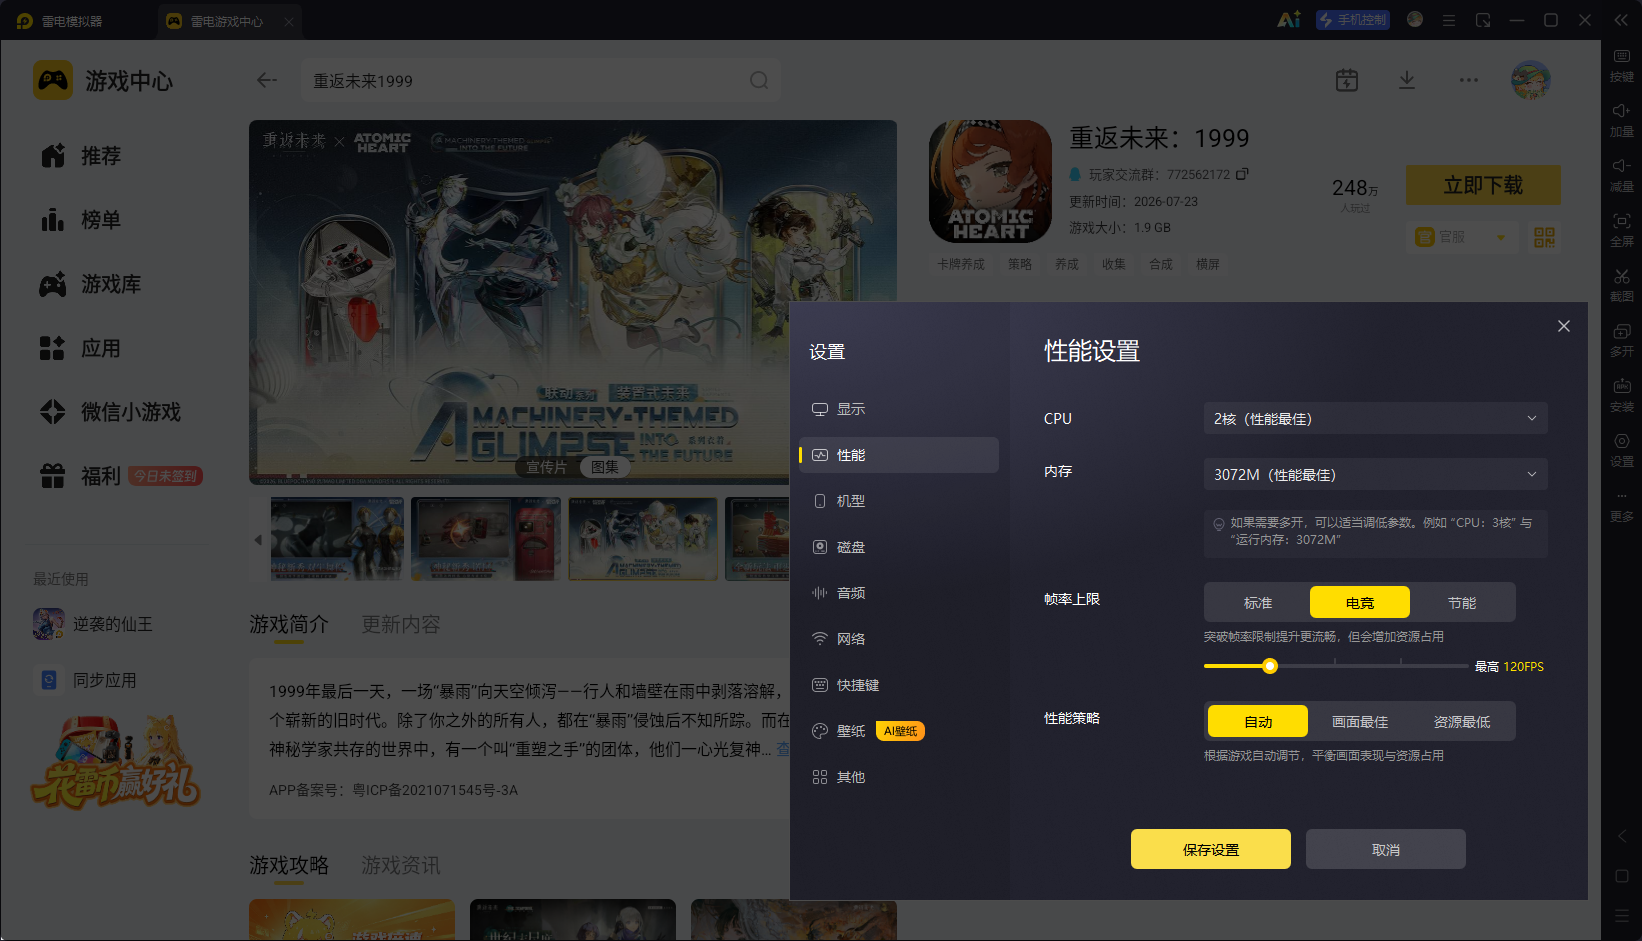Open the 壁纸 settings section
Image resolution: width=1642 pixels, height=941 pixels.
(899, 731)
